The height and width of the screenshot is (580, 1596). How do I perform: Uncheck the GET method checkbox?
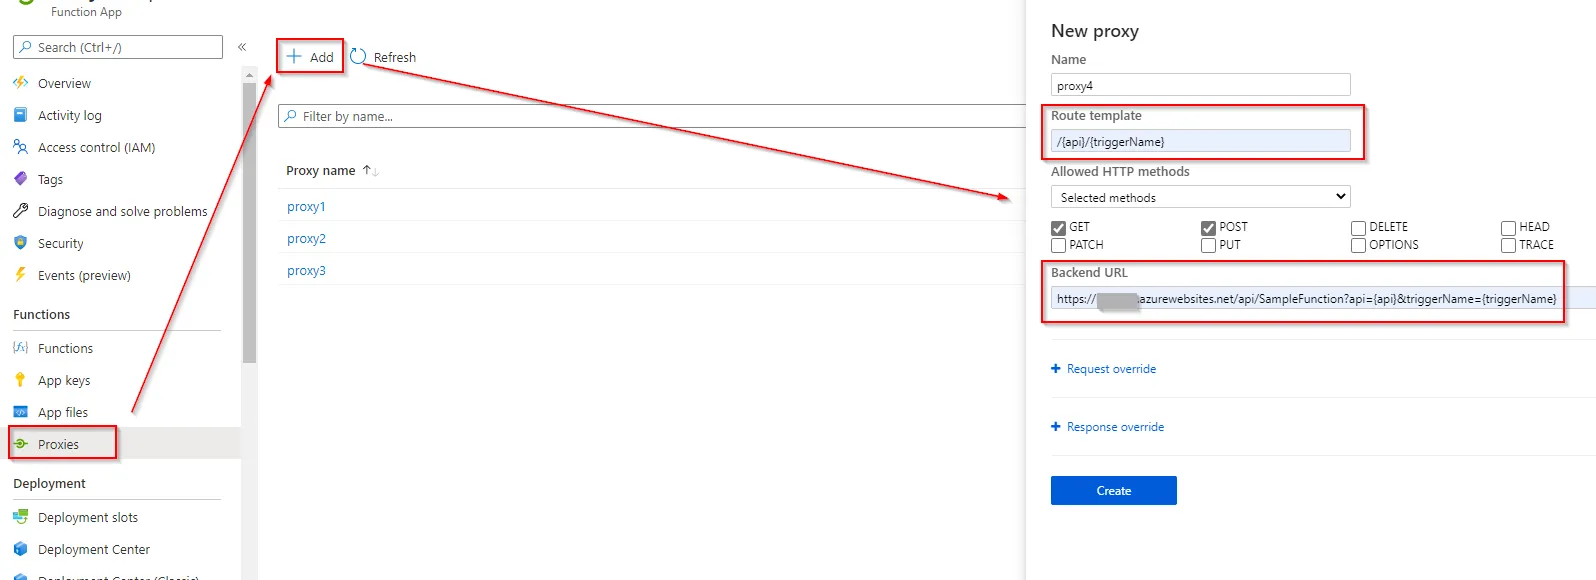click(x=1058, y=228)
